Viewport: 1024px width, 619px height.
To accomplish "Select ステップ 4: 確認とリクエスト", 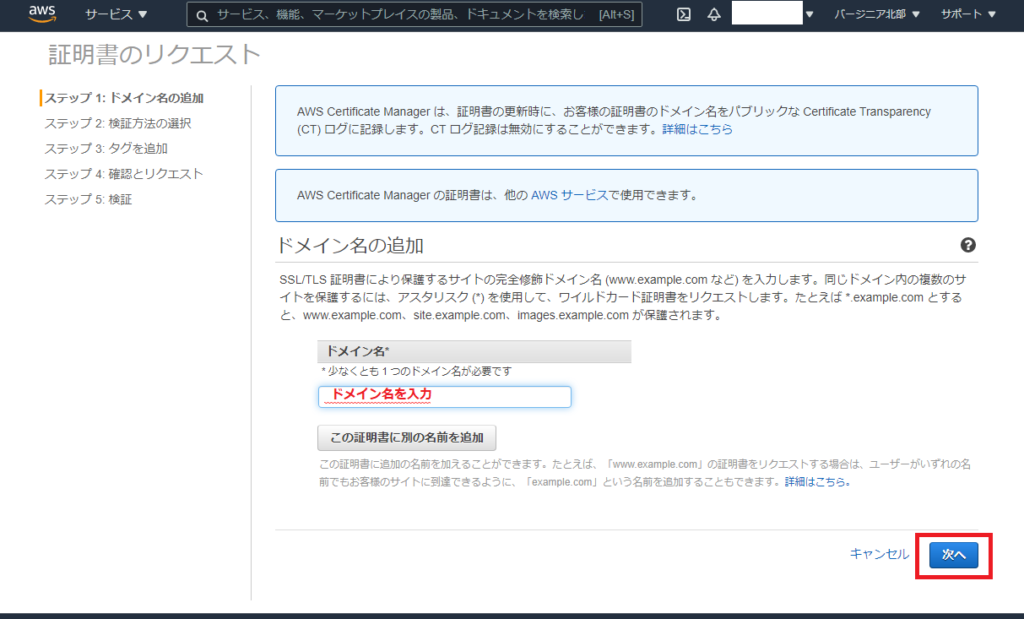I will click(x=123, y=174).
